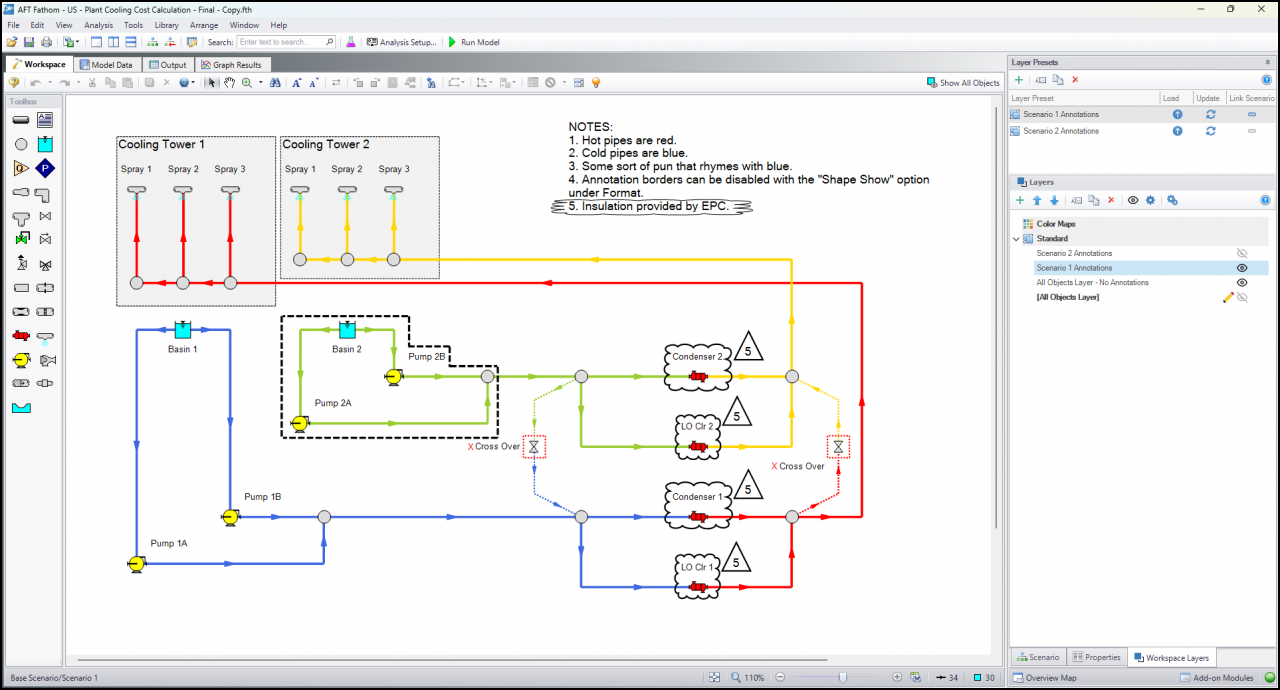
Task: Switch to Properties panel tab
Action: (1096, 657)
